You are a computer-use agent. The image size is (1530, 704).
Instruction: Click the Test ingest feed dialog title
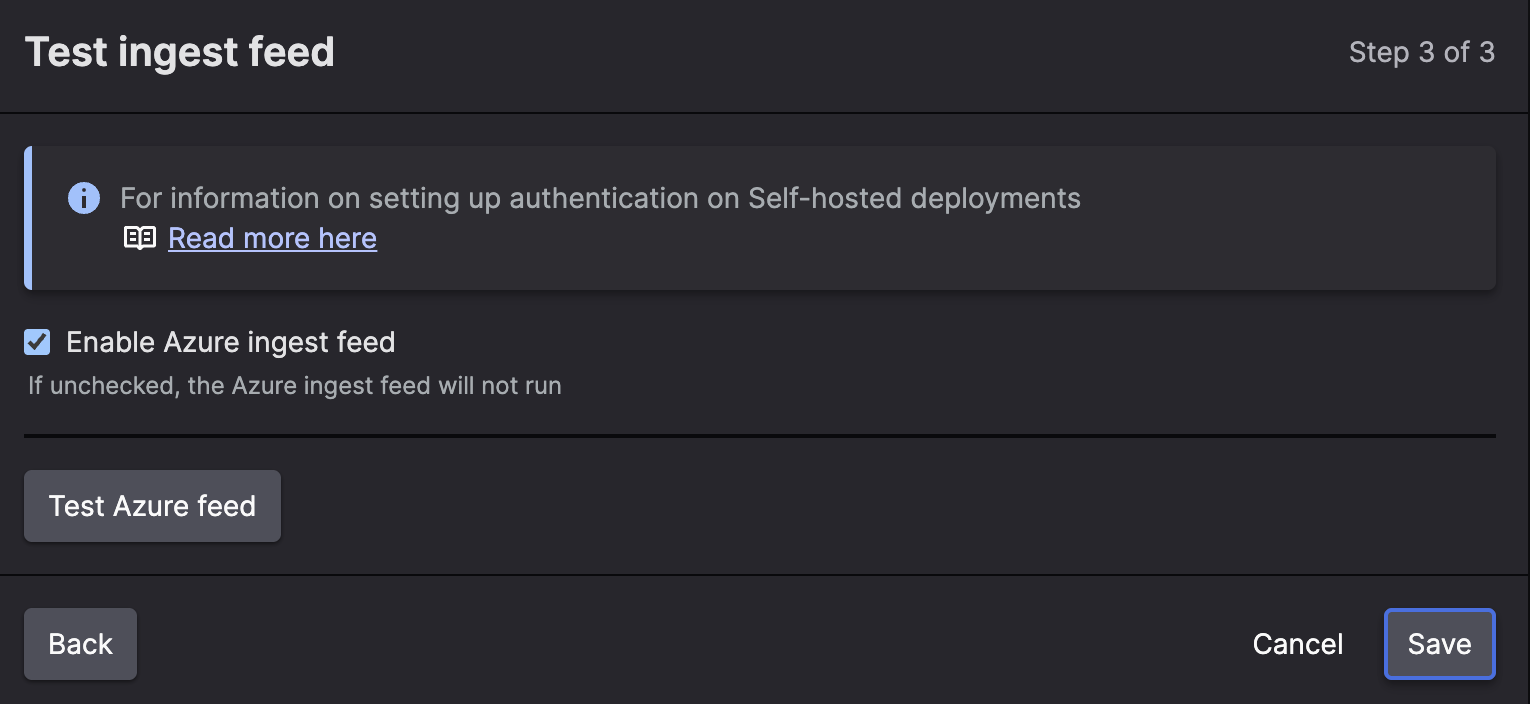180,51
